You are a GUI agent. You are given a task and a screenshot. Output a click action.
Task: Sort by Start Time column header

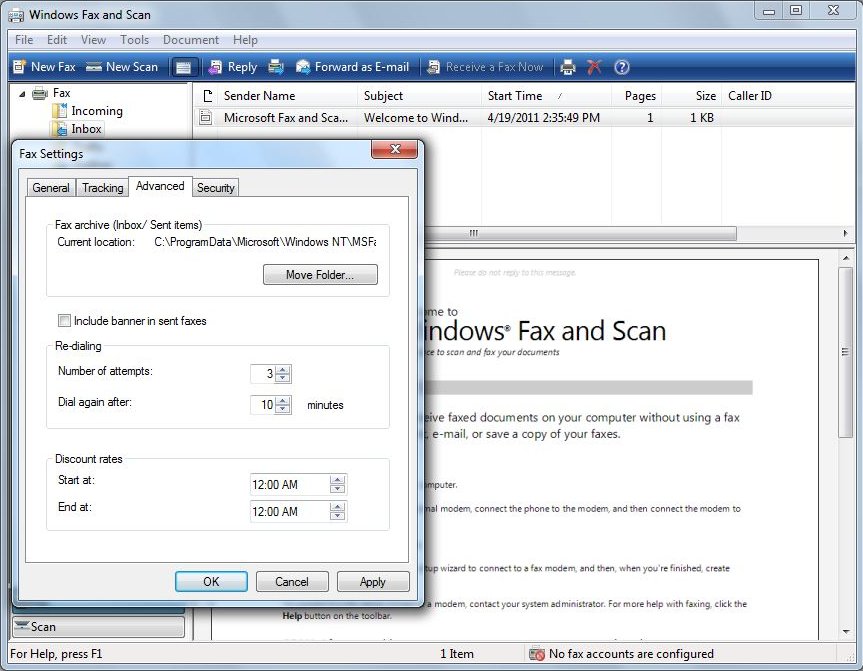(x=547, y=96)
